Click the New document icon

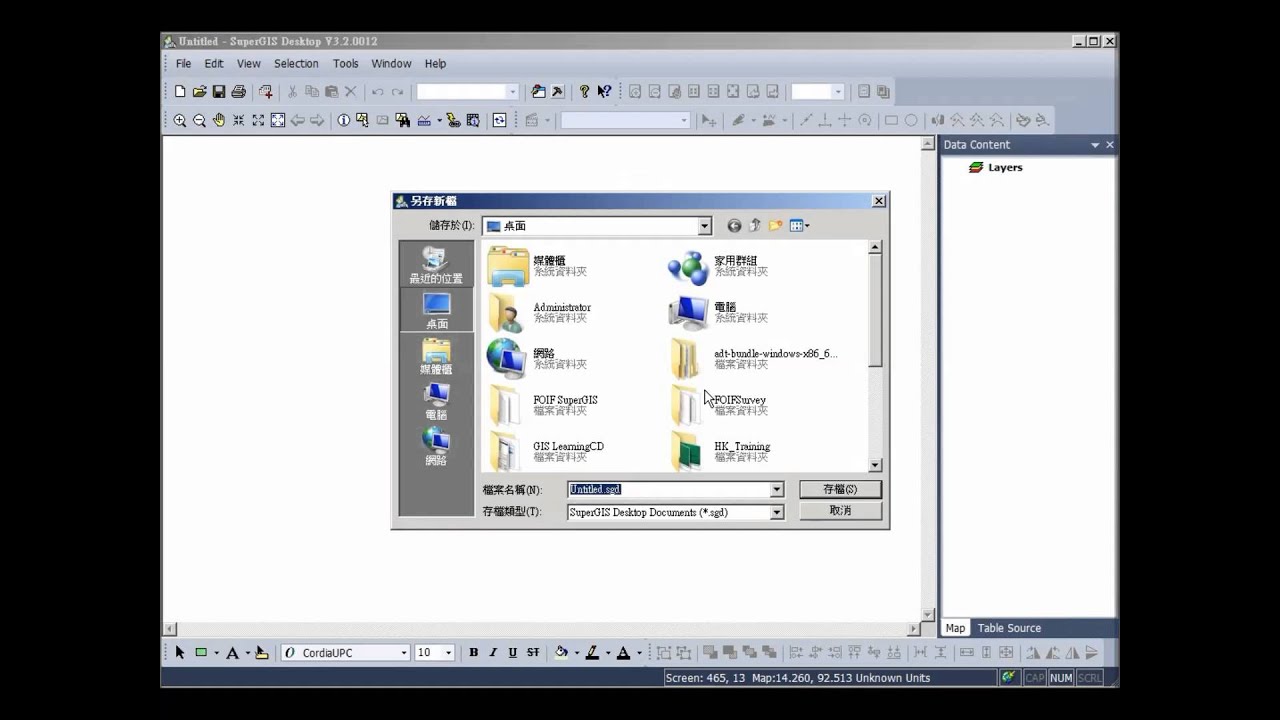click(180, 91)
